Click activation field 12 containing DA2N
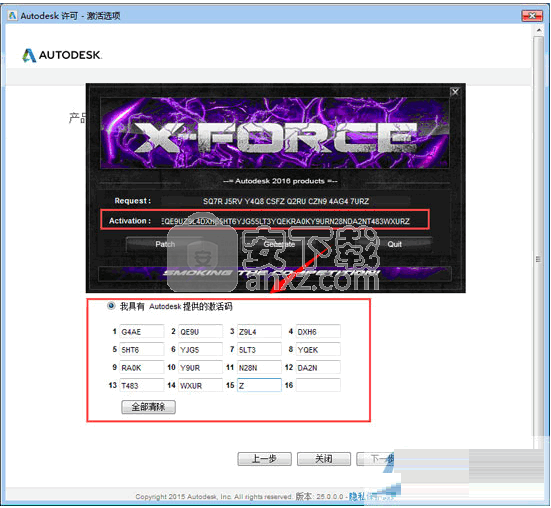The height and width of the screenshot is (508, 551). (318, 367)
